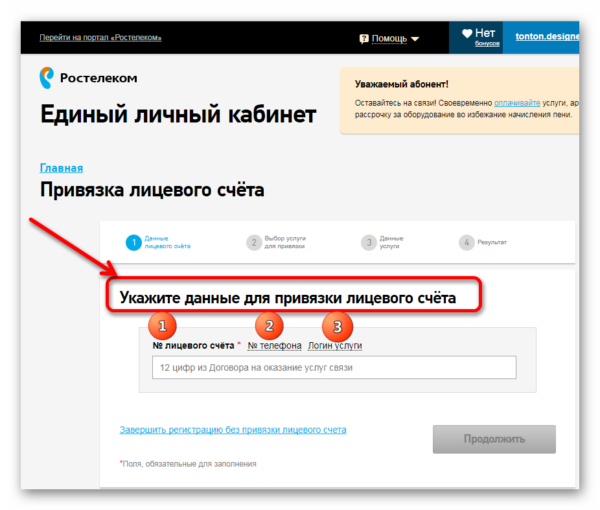
Task: Click the Ростелеком logo icon
Action: (47, 78)
